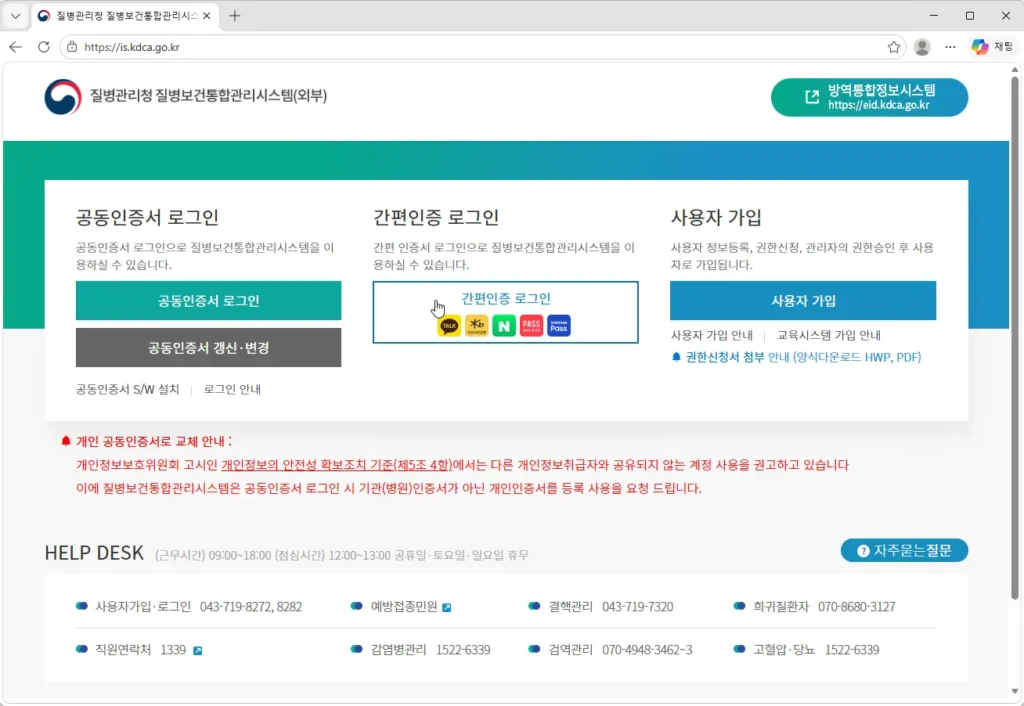
Task: Click 검역관리 070-4948-3462~3 entry
Action: point(610,650)
